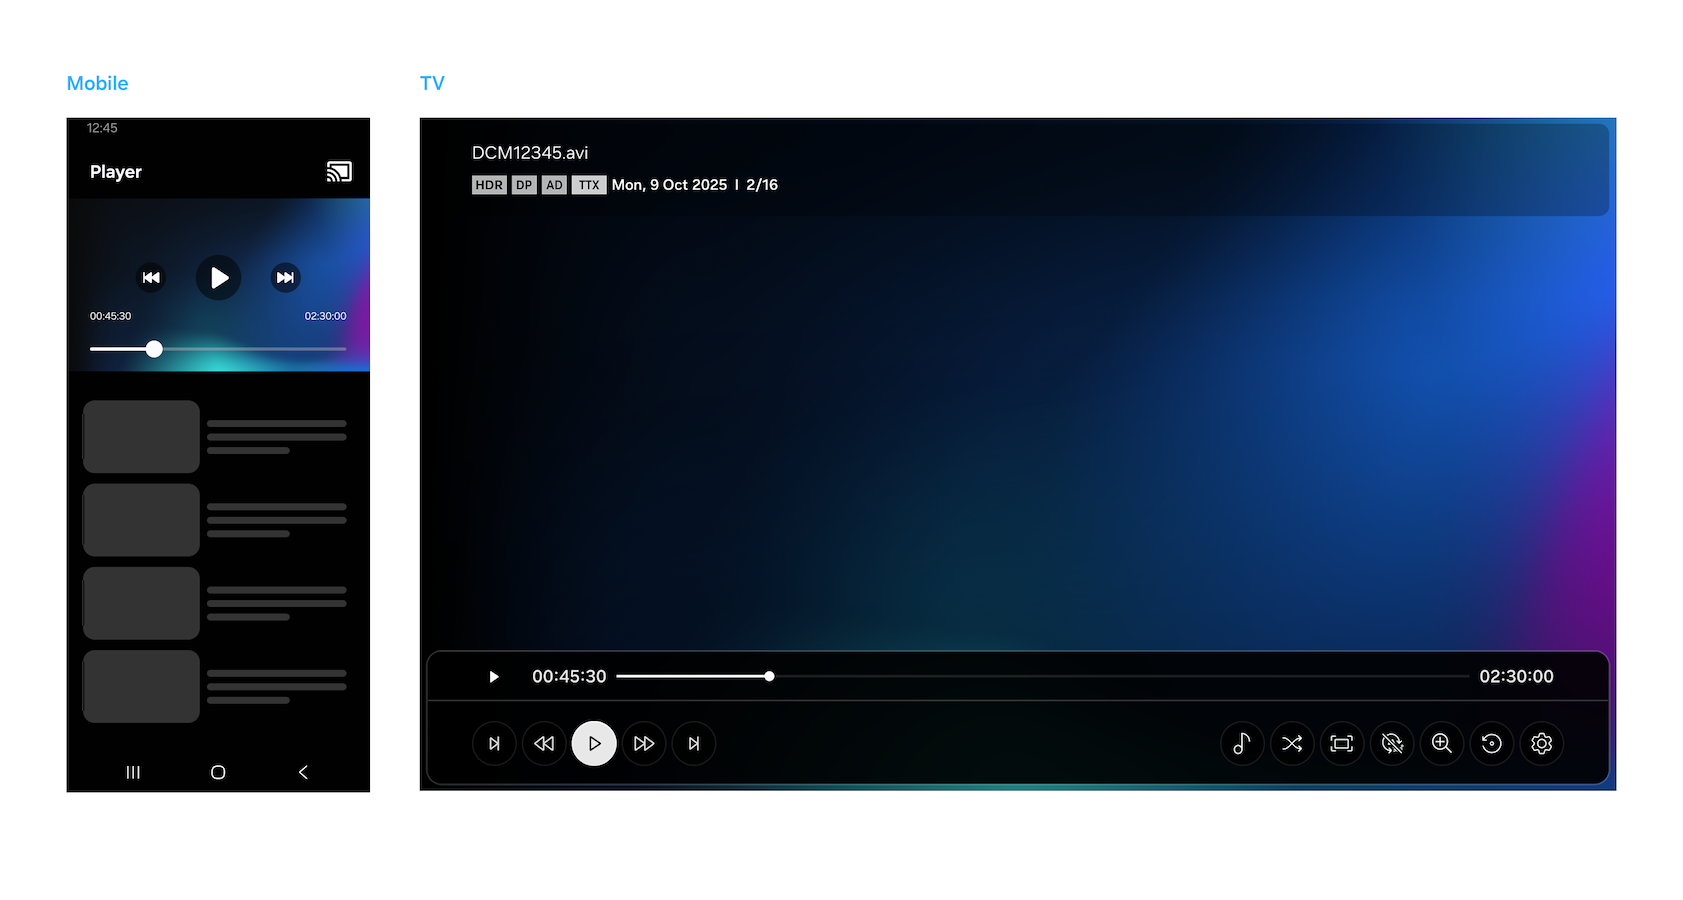
Task: Fast-forward the TV playback
Action: click(644, 743)
